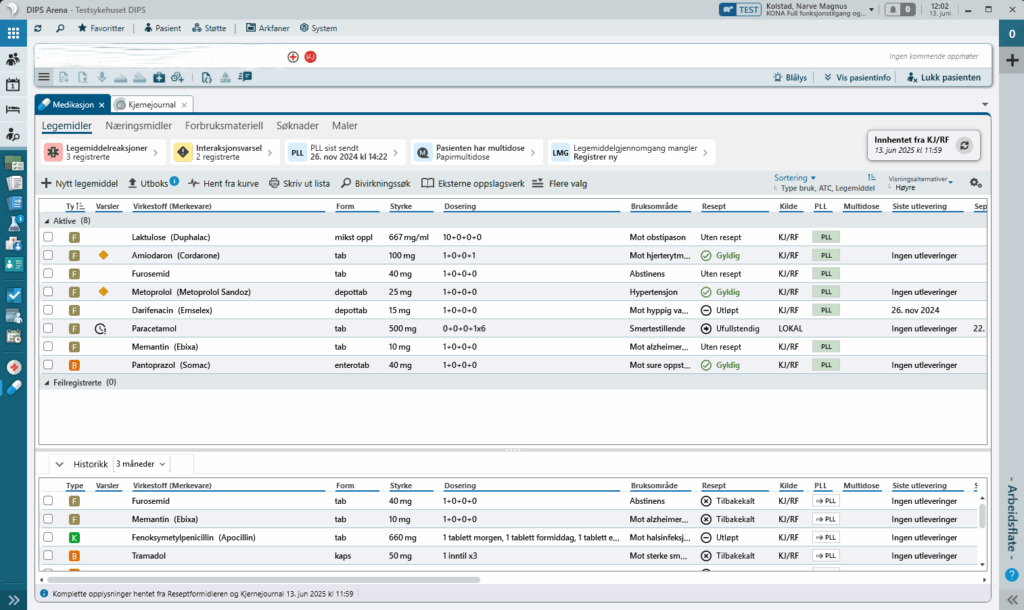Open the Historikk 3 måneder dropdown
1024x610 pixels.
[x=141, y=464]
